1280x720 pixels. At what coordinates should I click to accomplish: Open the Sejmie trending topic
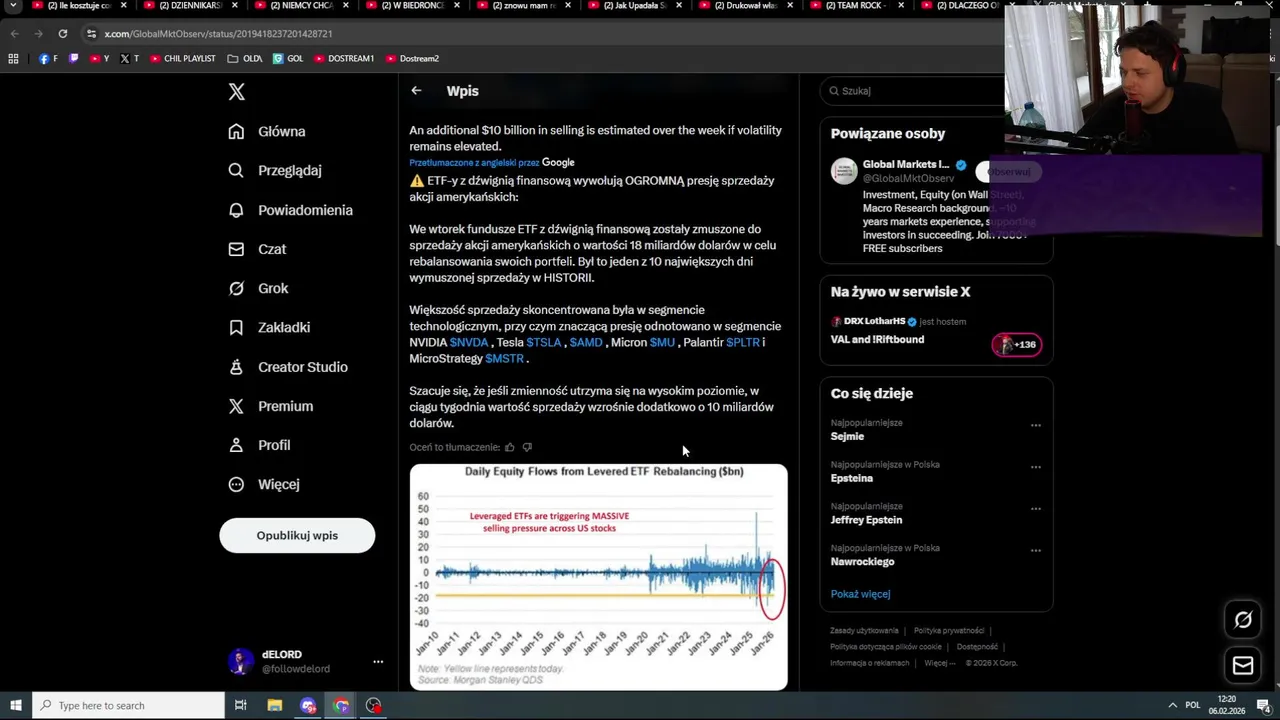click(x=847, y=437)
